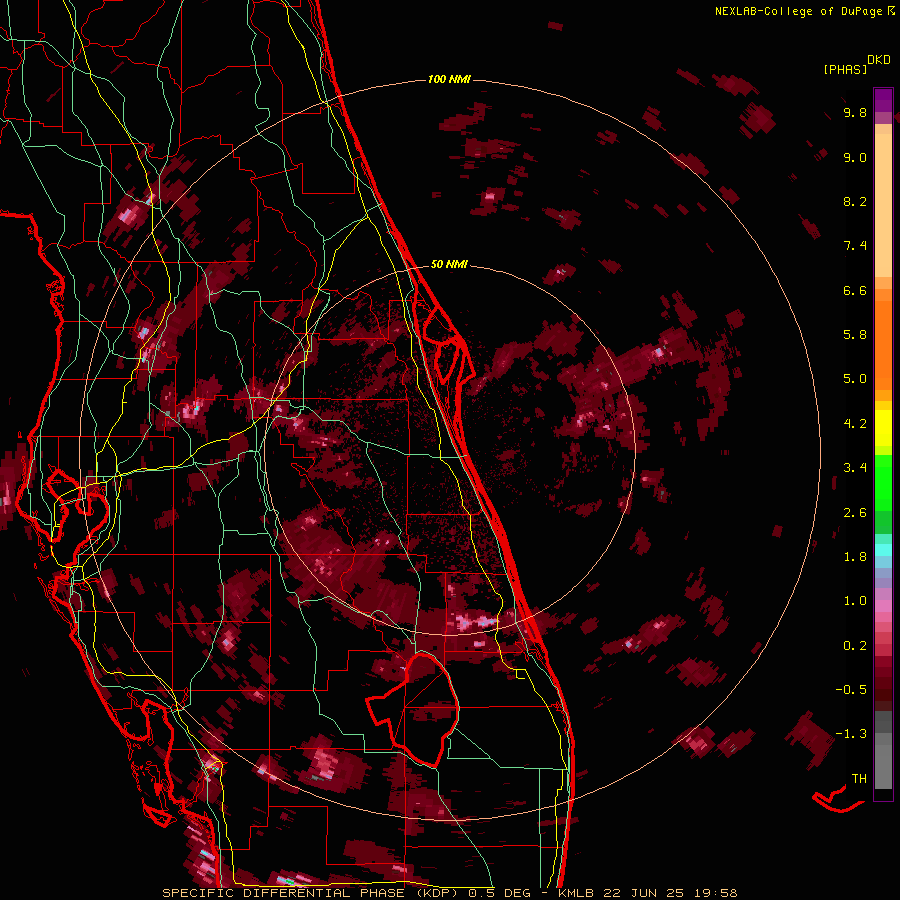Click the '[PHAS]' legend unit label
The image size is (900, 900).
point(845,69)
